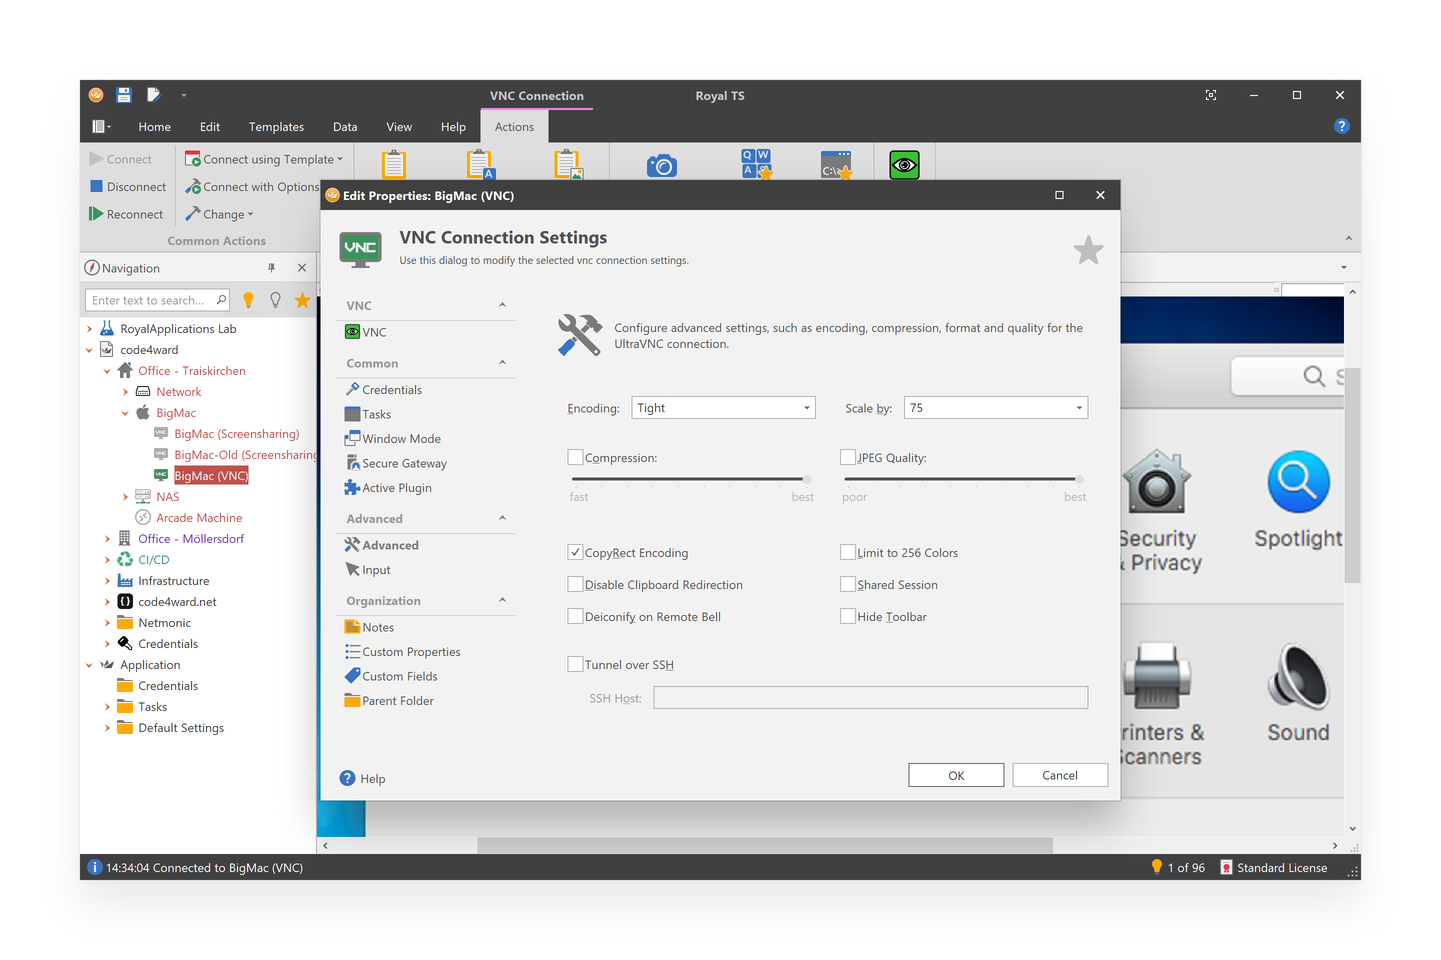
Task: Click the SSH Host input field
Action: pos(869,697)
